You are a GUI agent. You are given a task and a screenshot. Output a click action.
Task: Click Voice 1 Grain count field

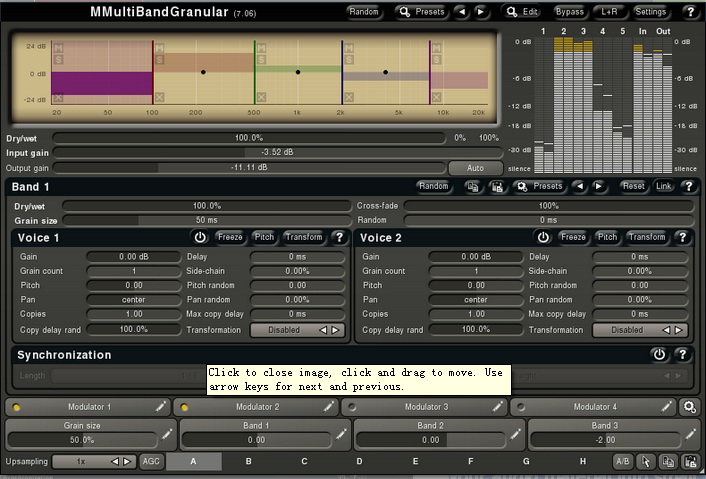134,271
